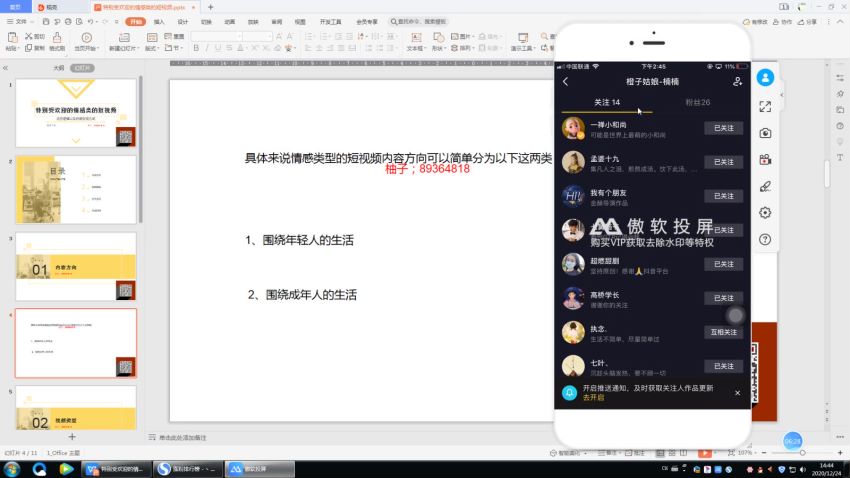This screenshot has height=478, width=850.
Task: Click the account avatar icon in mirror sidebar
Action: coord(765,77)
